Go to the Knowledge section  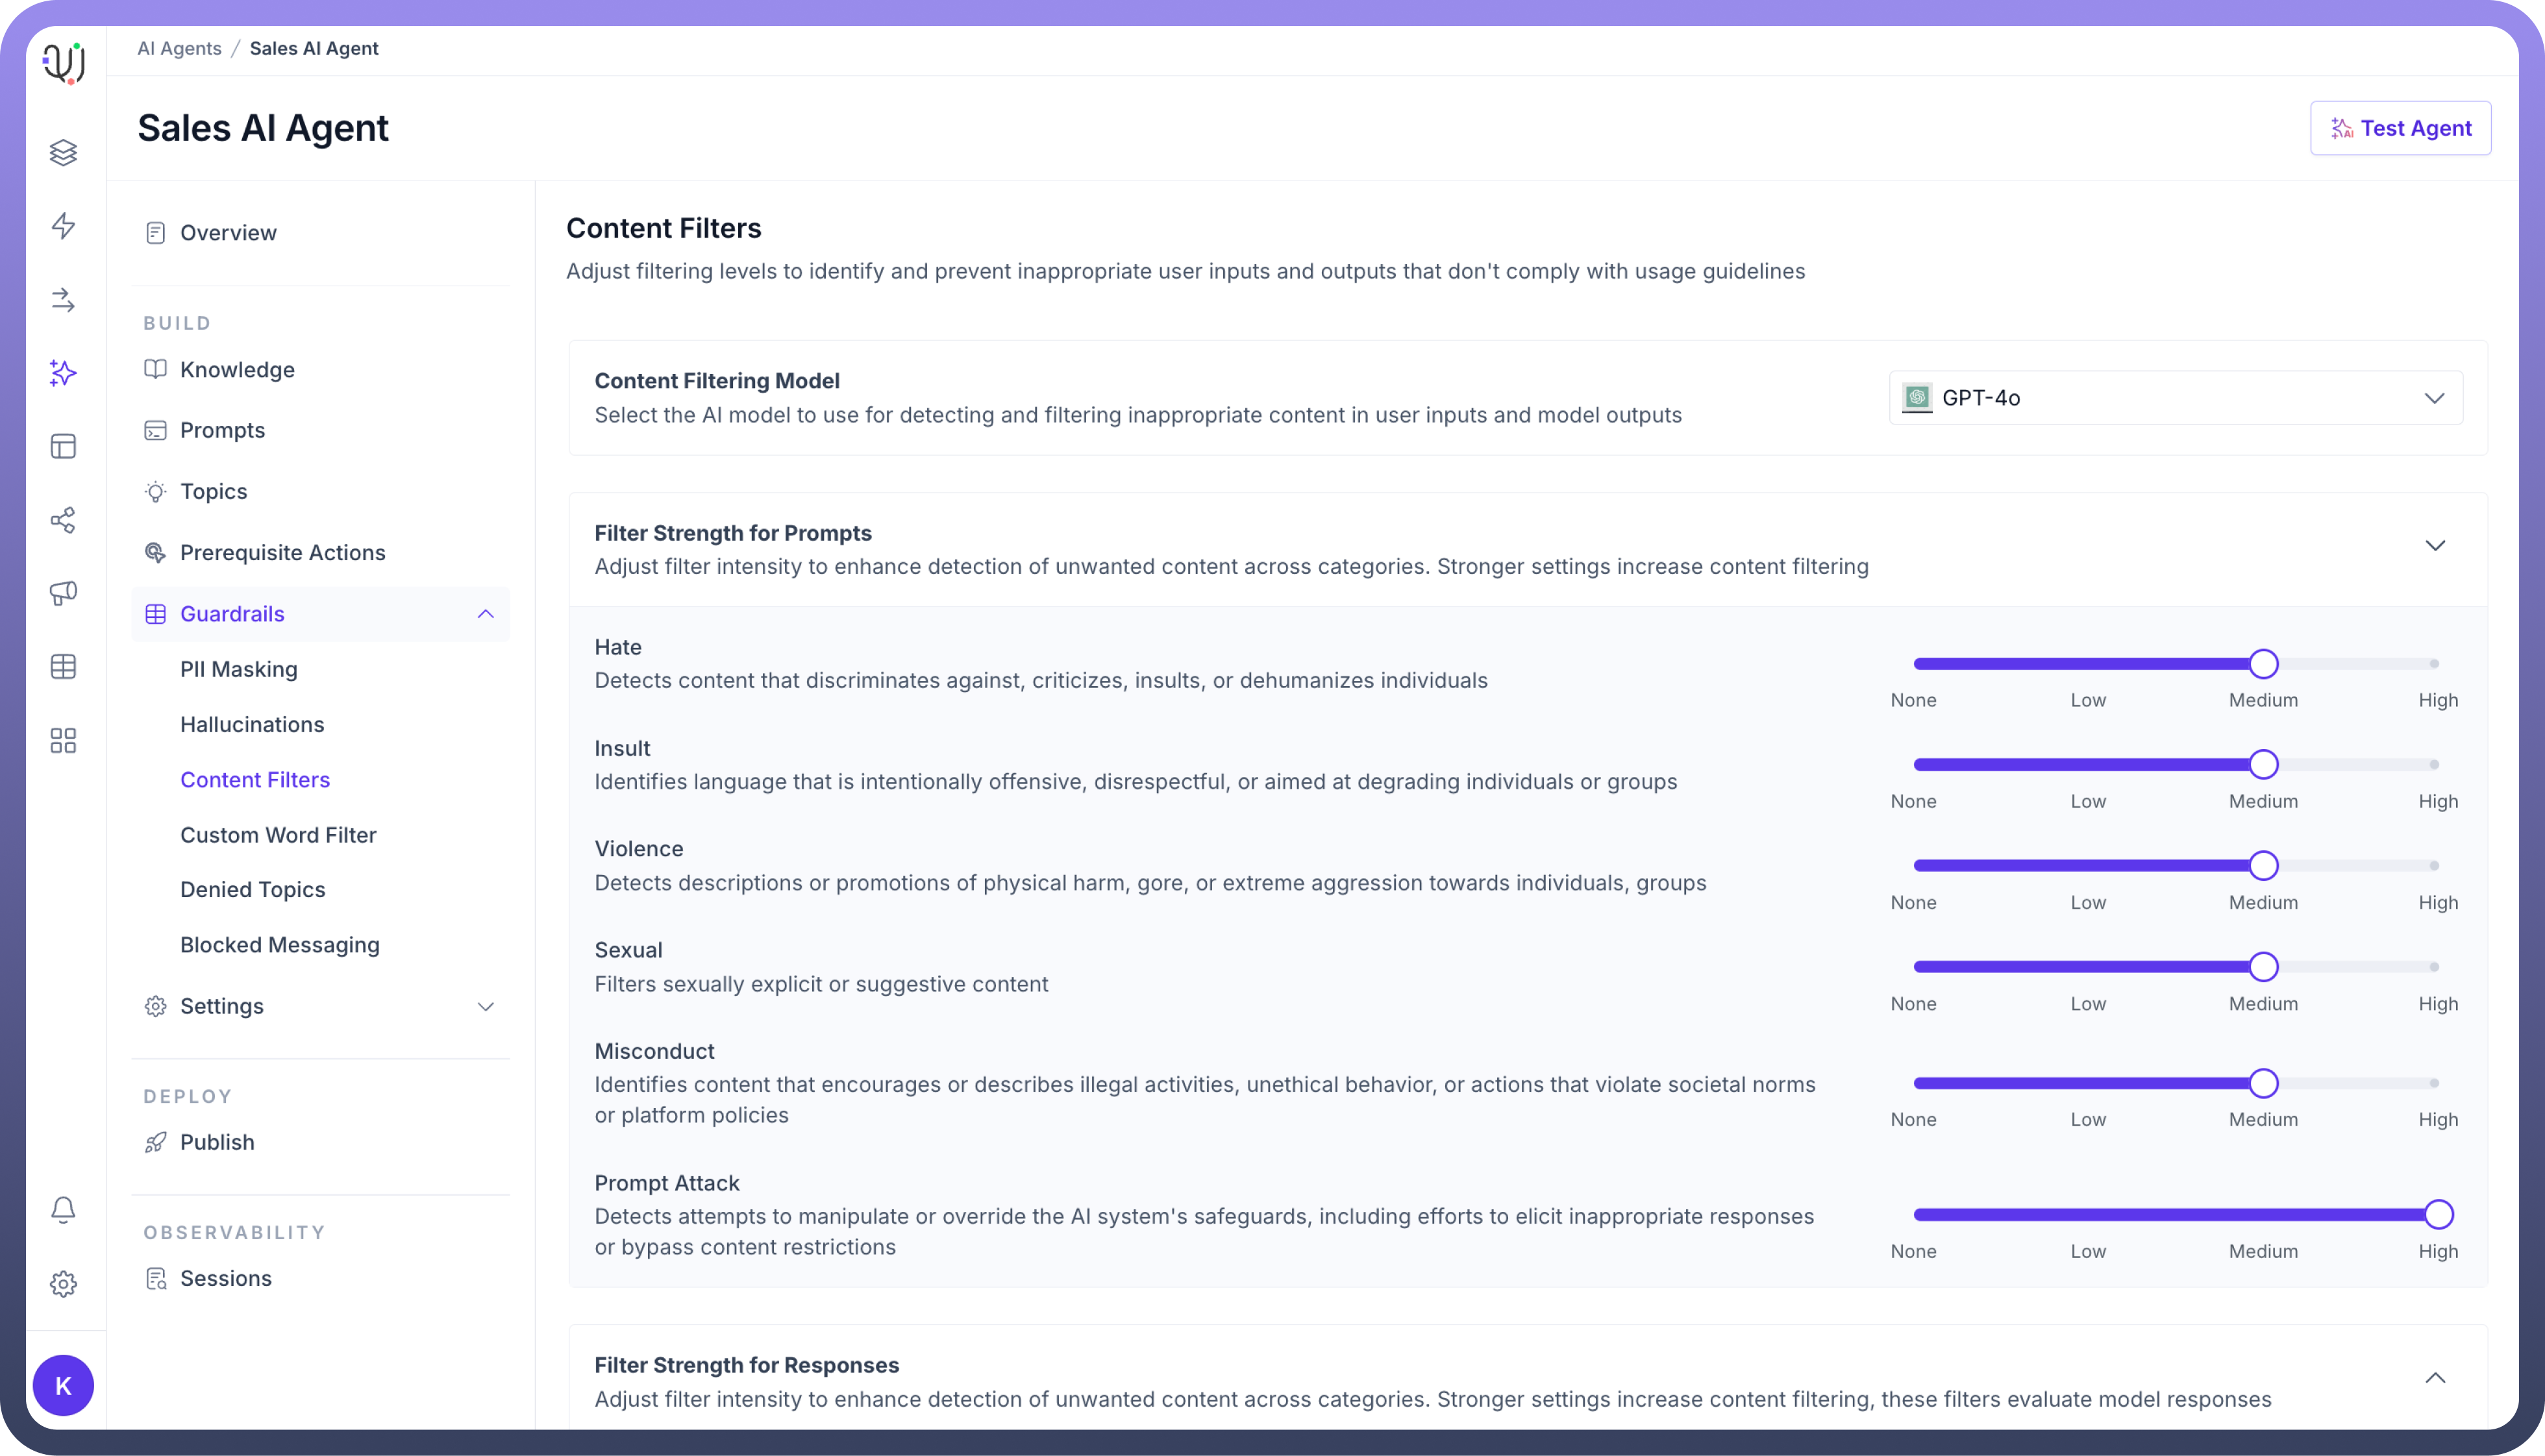pyautogui.click(x=237, y=370)
